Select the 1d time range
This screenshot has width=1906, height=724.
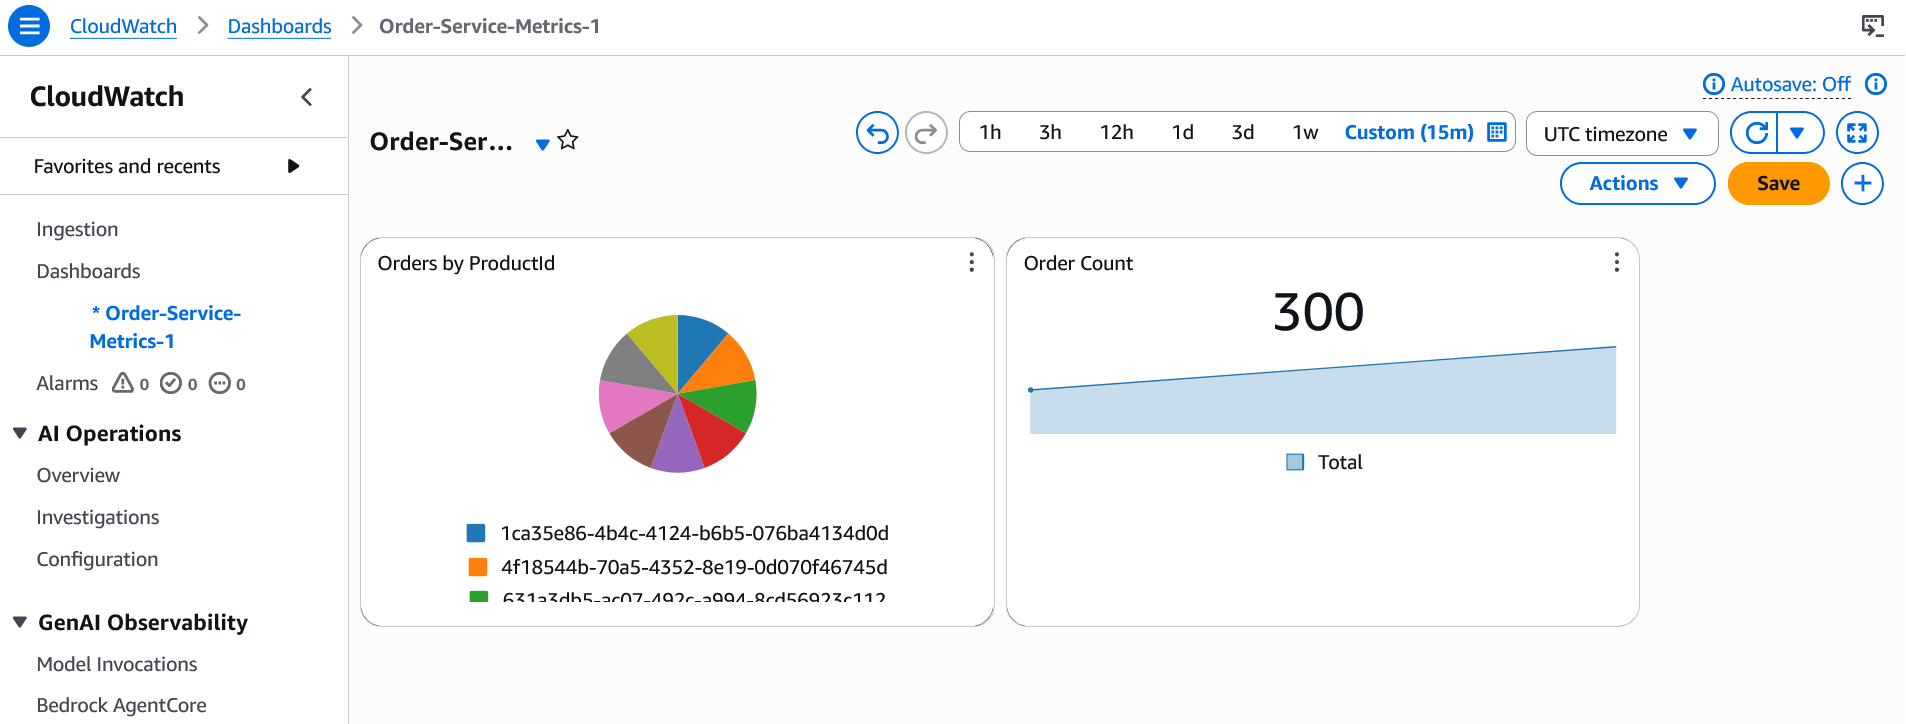pyautogui.click(x=1182, y=132)
